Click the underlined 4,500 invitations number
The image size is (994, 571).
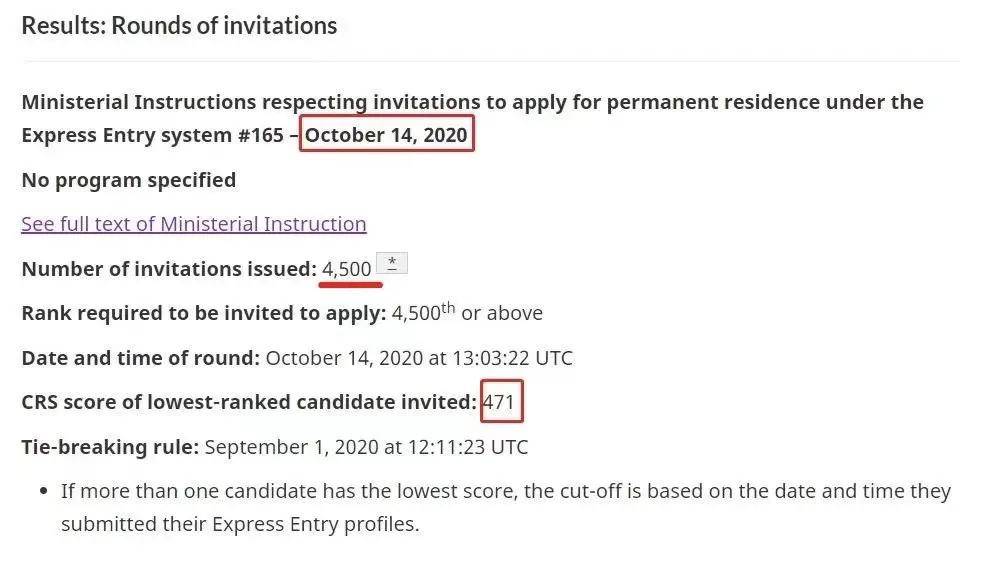click(x=347, y=269)
